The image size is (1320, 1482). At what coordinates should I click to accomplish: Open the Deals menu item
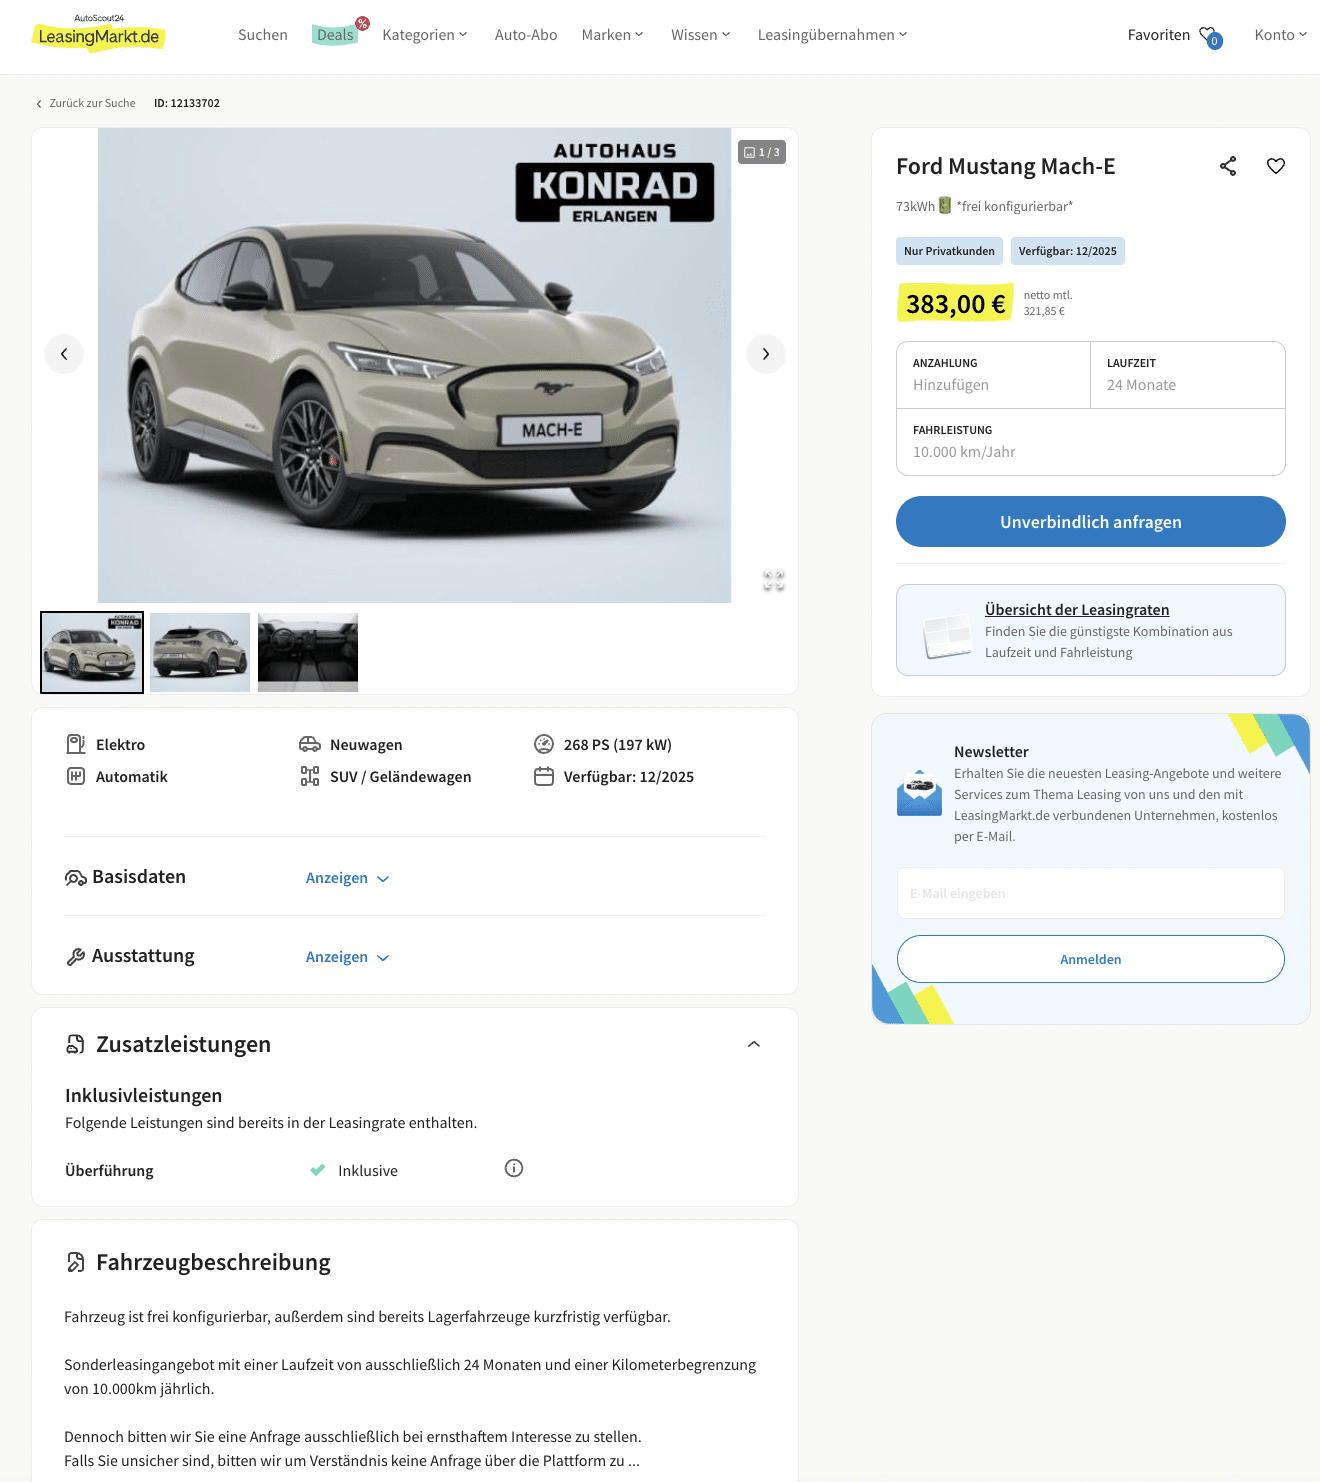(335, 35)
